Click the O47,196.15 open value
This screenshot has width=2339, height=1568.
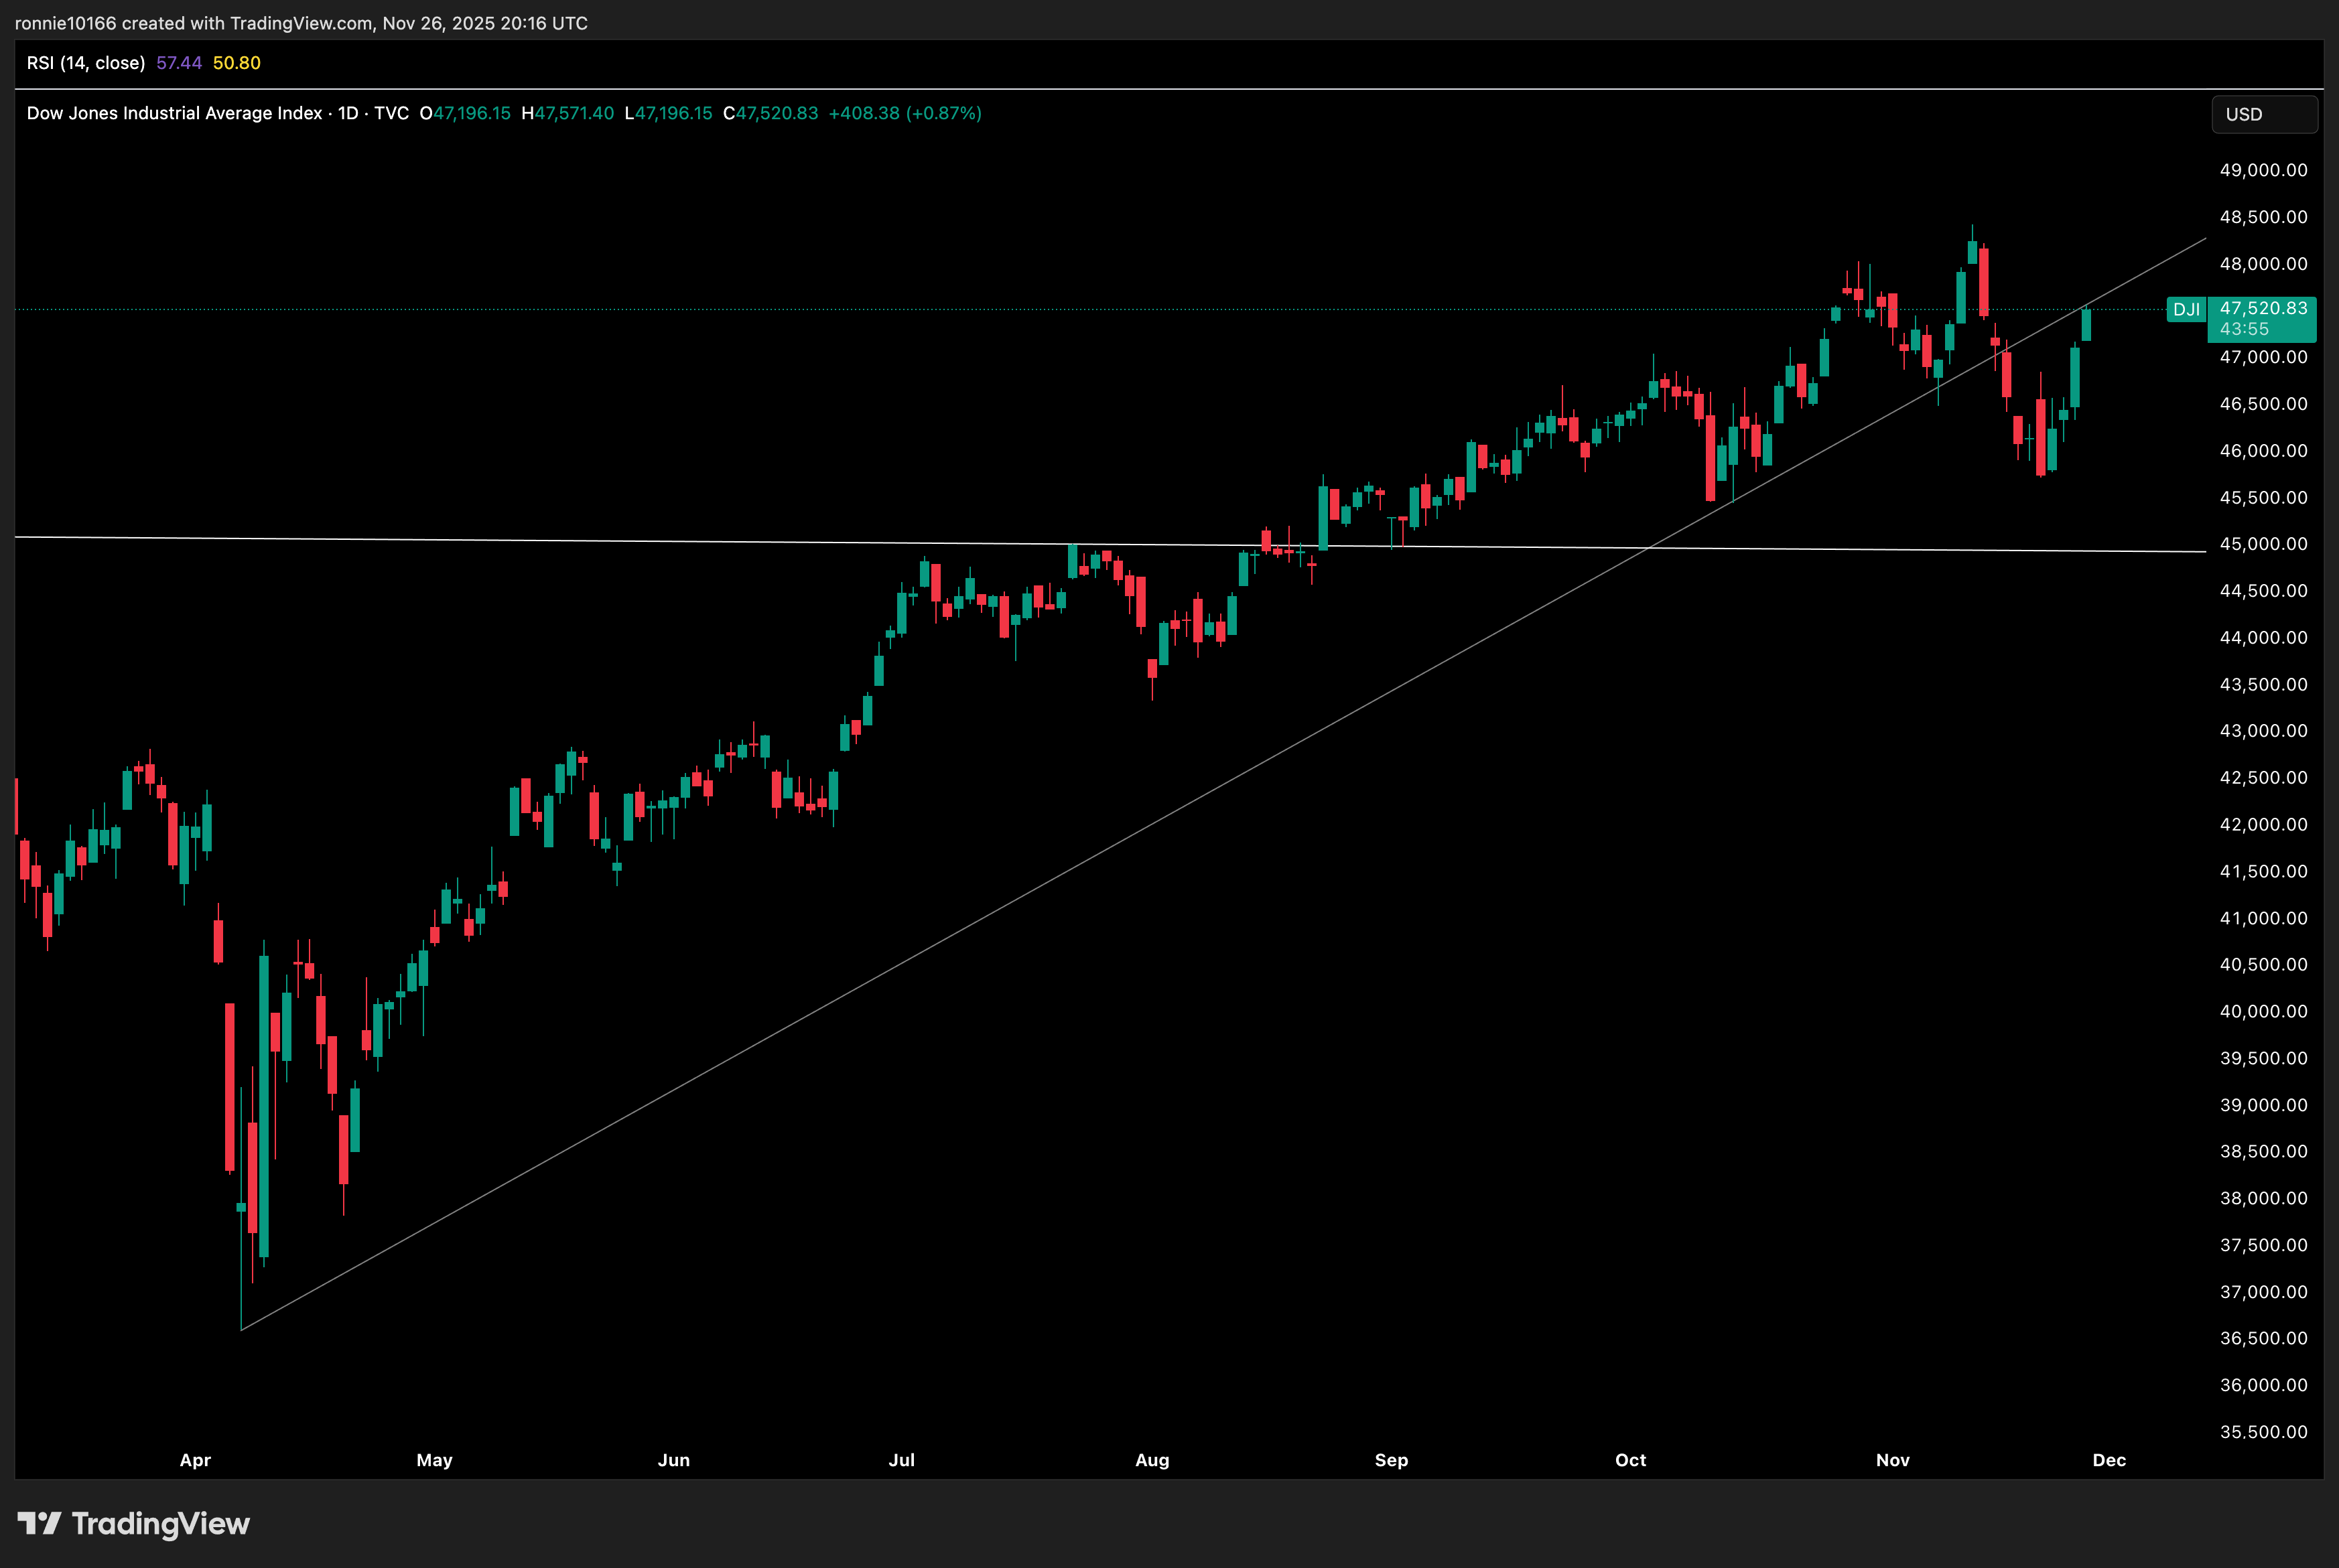466,113
